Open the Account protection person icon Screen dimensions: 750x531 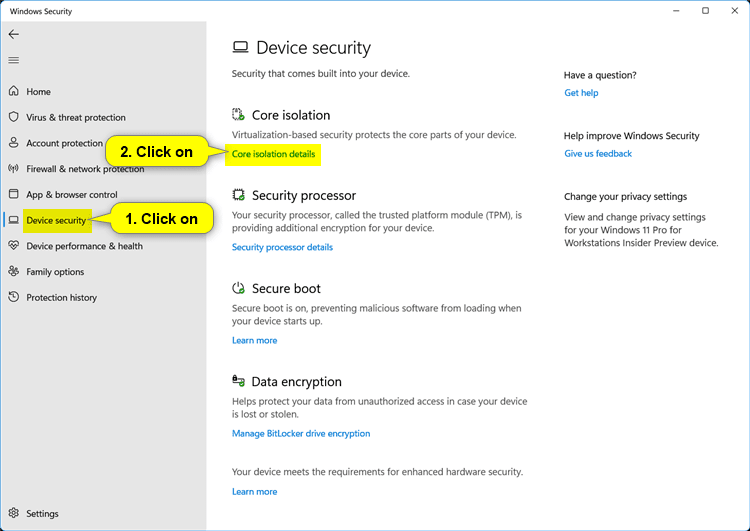point(14,143)
